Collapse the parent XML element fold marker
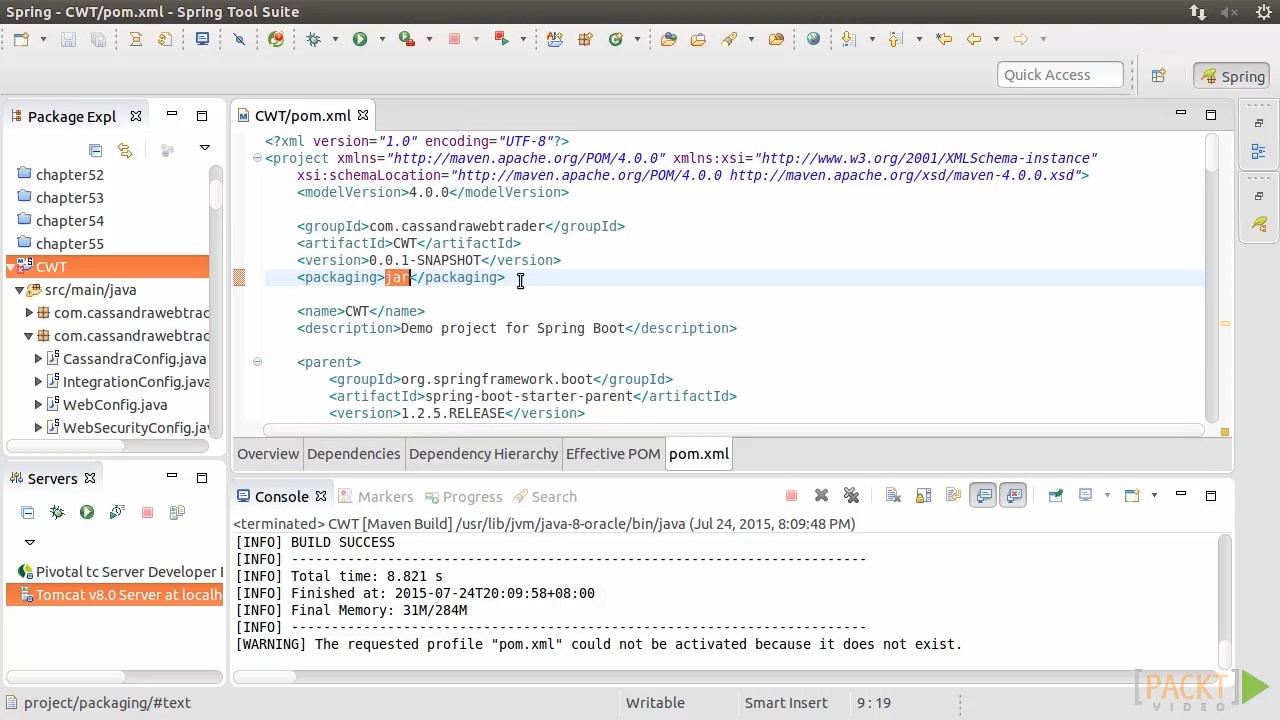The image size is (1280, 720). (257, 362)
